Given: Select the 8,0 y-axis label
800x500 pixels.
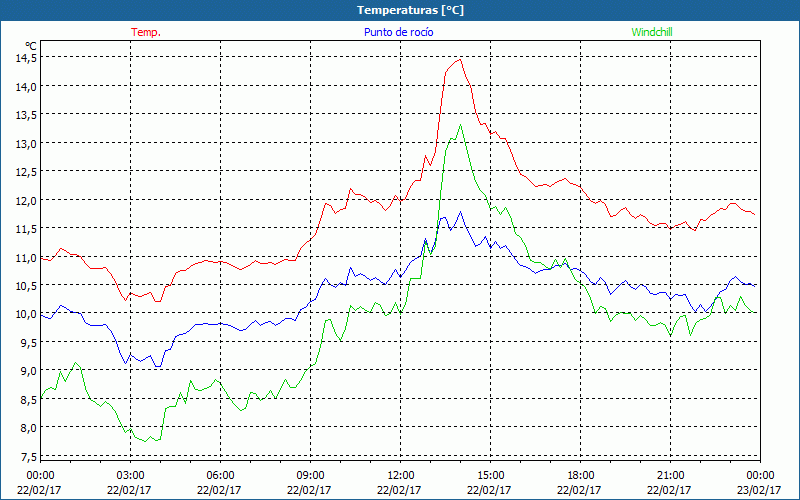Looking at the screenshot, I should [x=28, y=429].
